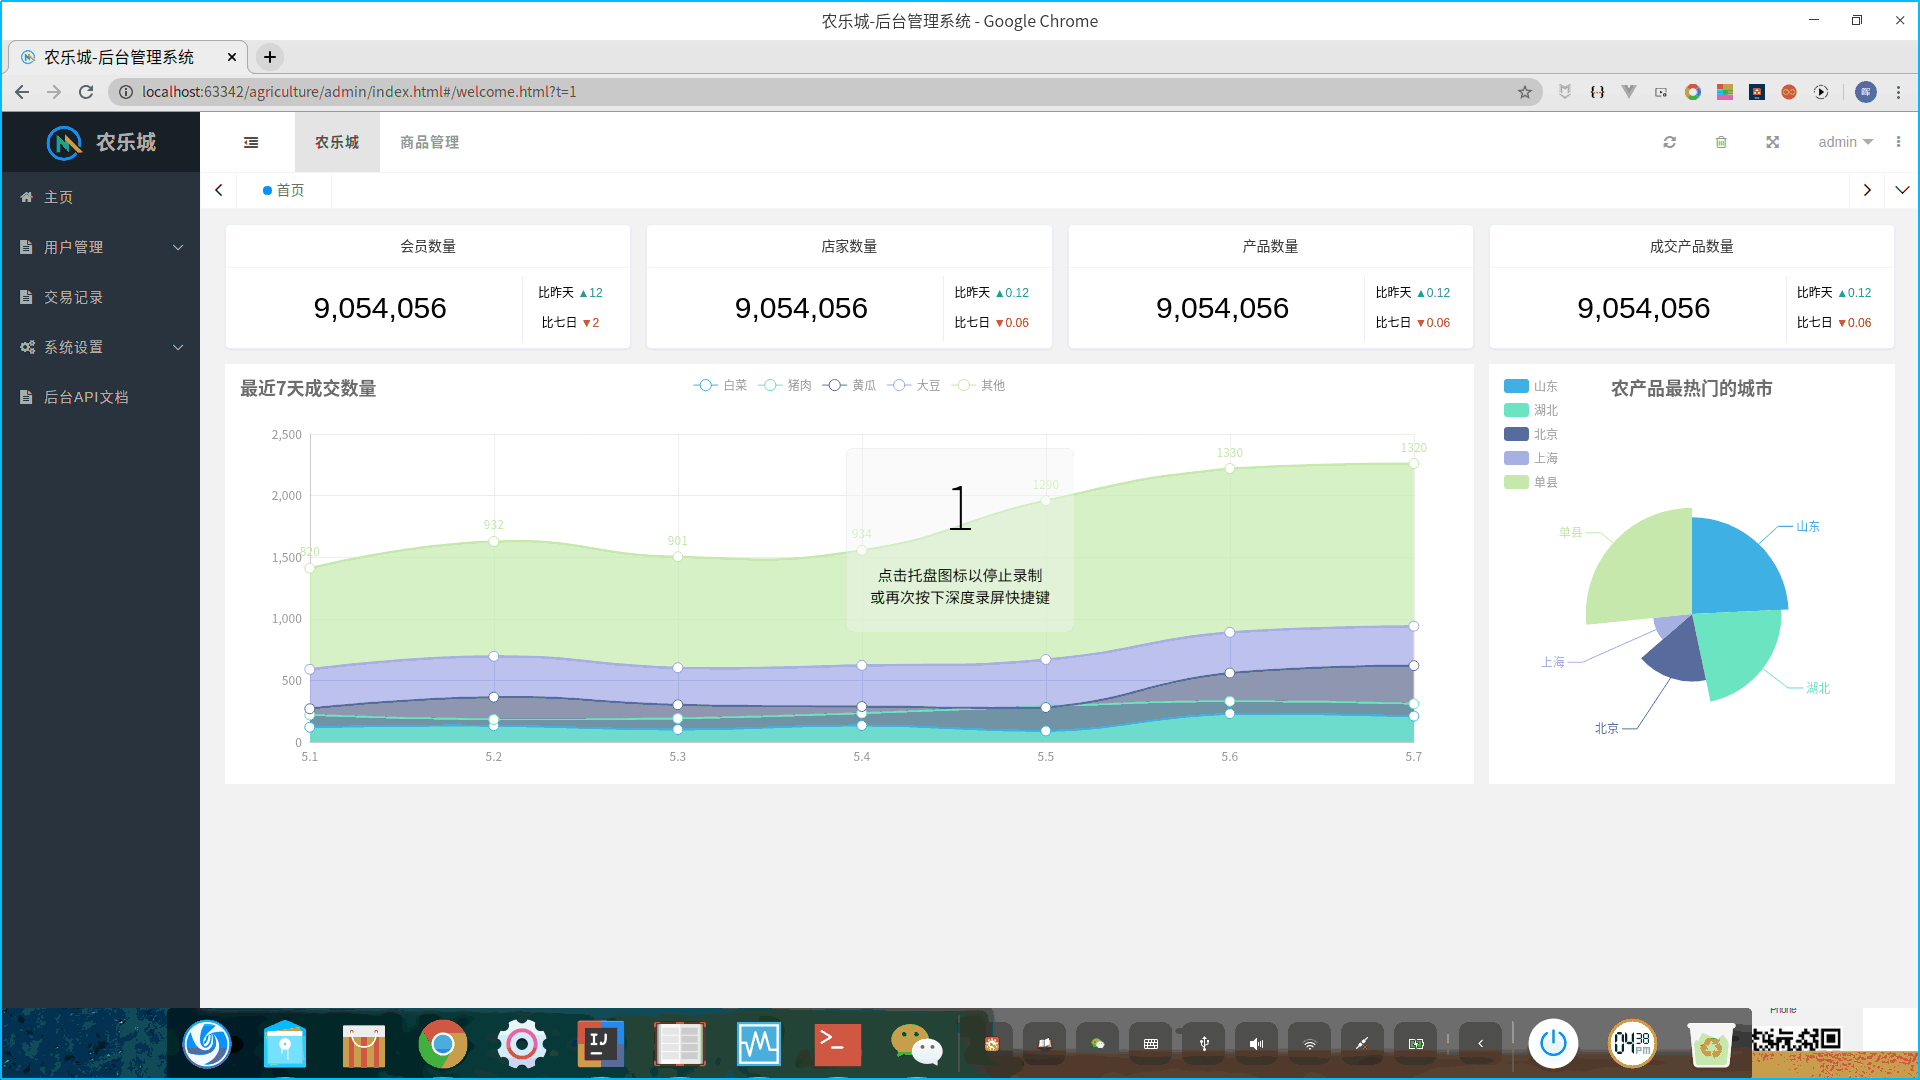
Task: Click the fullscreen expand icon
Action: point(1772,142)
